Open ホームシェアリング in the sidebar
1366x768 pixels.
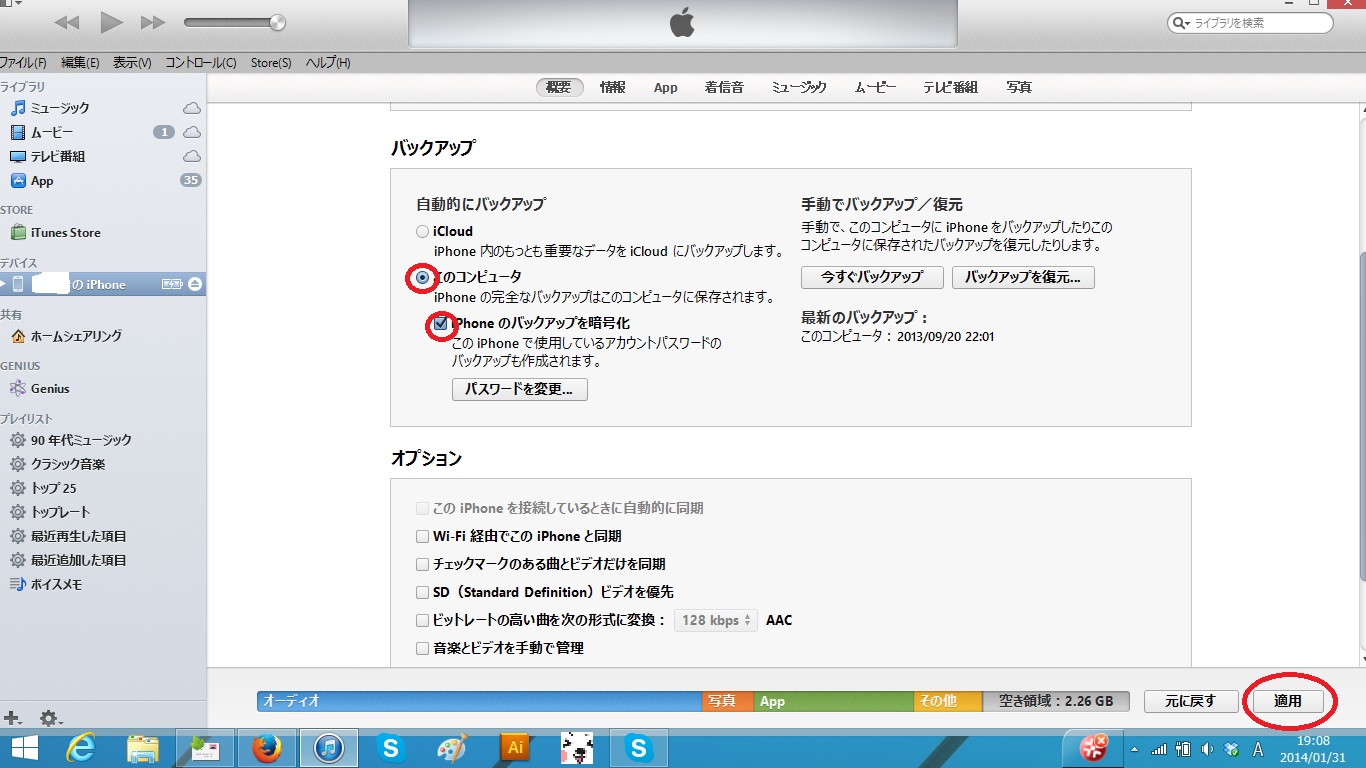click(x=76, y=337)
